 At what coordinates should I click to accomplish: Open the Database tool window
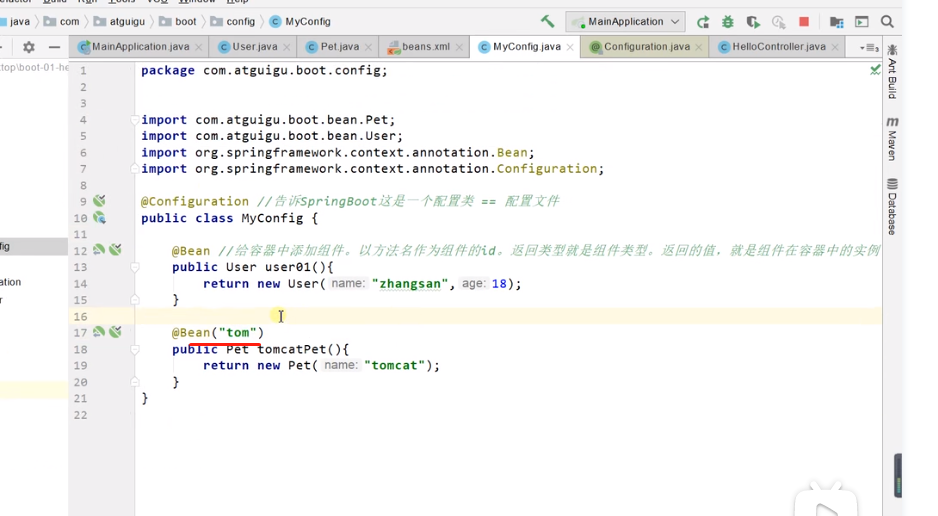click(x=892, y=206)
